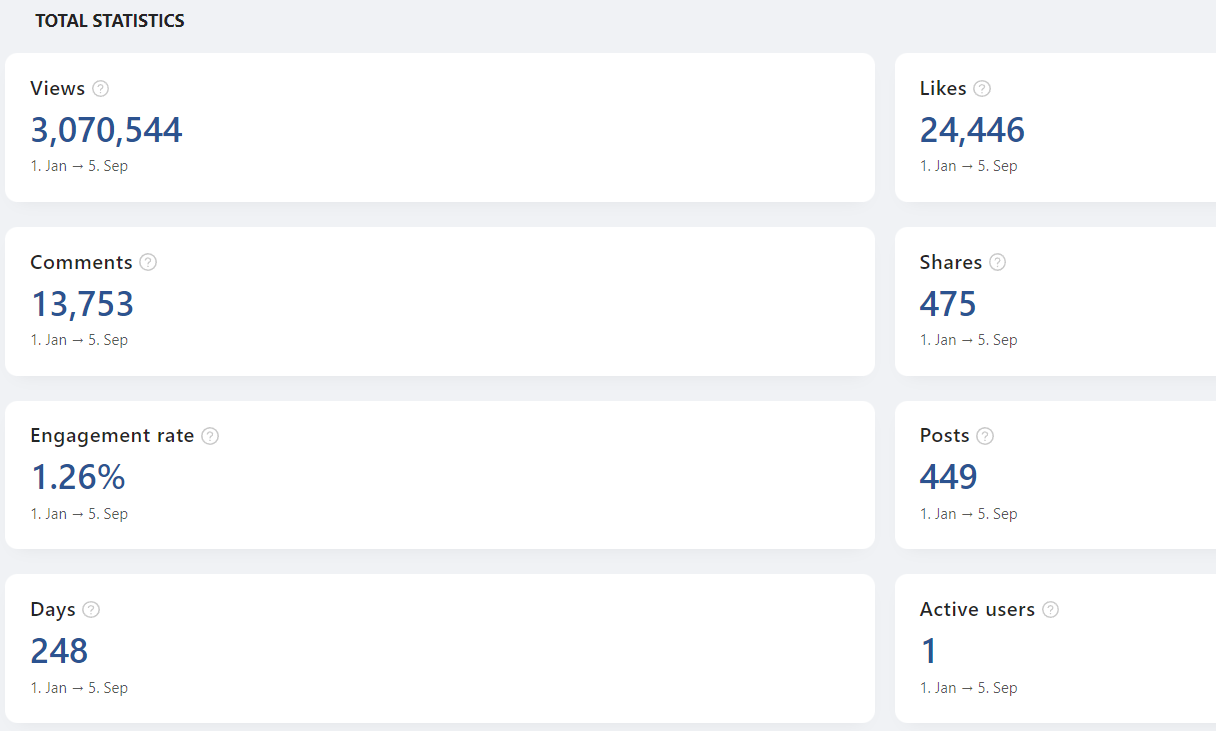Select the Likes count 24,446
The image size is (1216, 731).
pyautogui.click(x=972, y=131)
